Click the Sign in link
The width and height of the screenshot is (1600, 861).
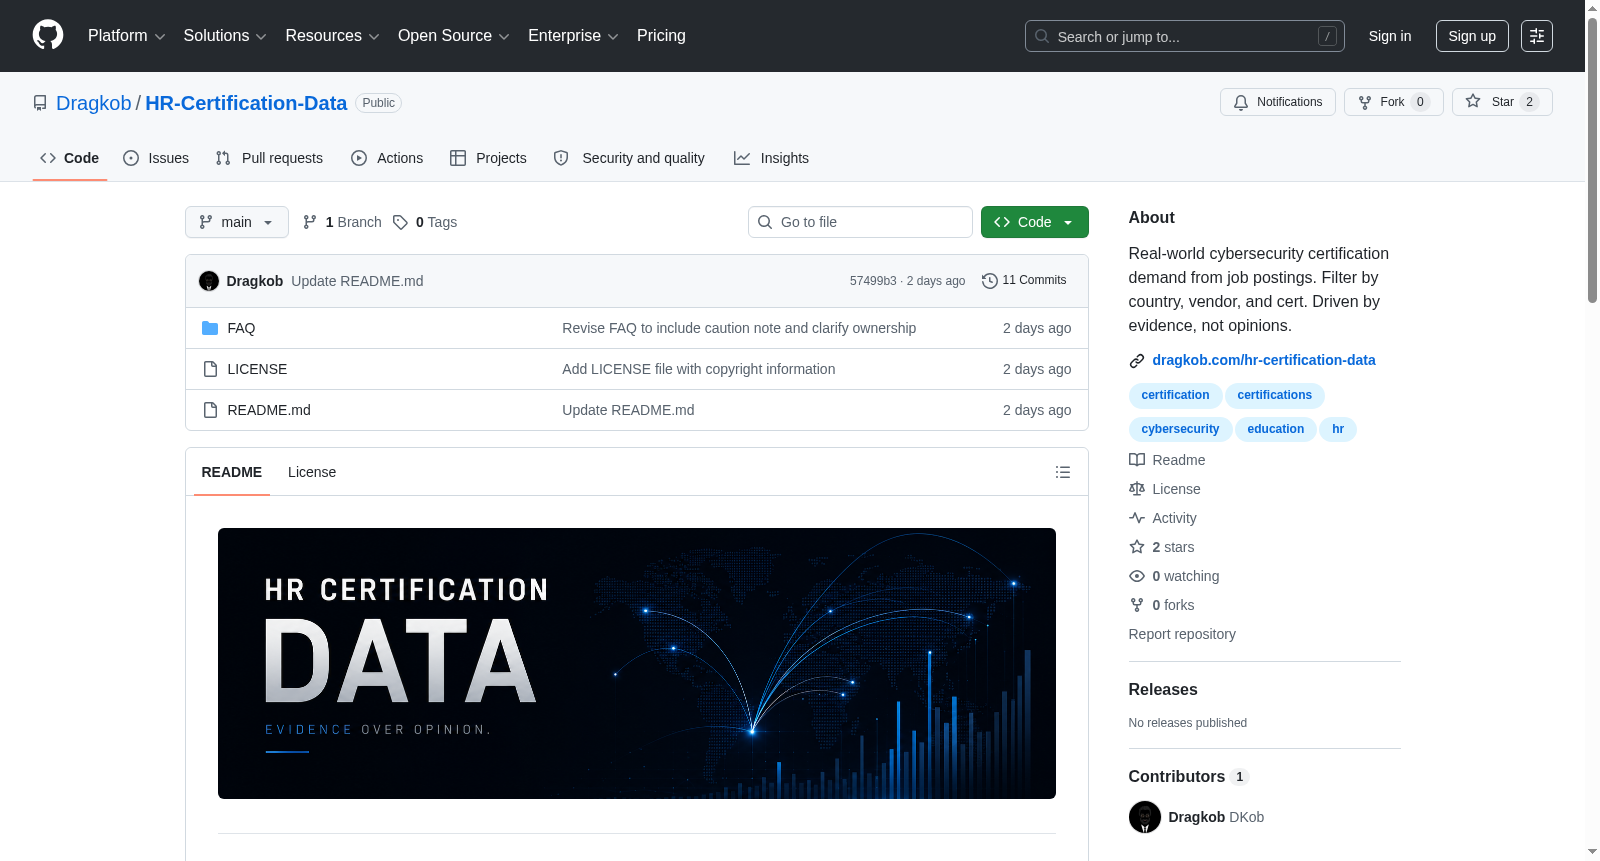1390,36
